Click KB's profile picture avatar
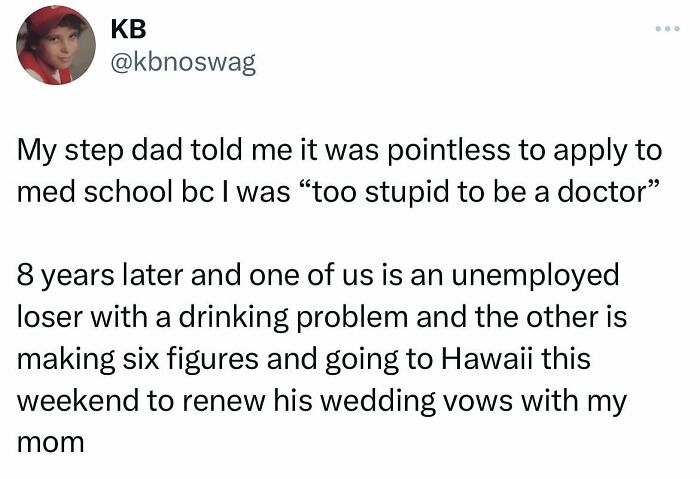Viewport: 700px width, 479px height. point(56,43)
